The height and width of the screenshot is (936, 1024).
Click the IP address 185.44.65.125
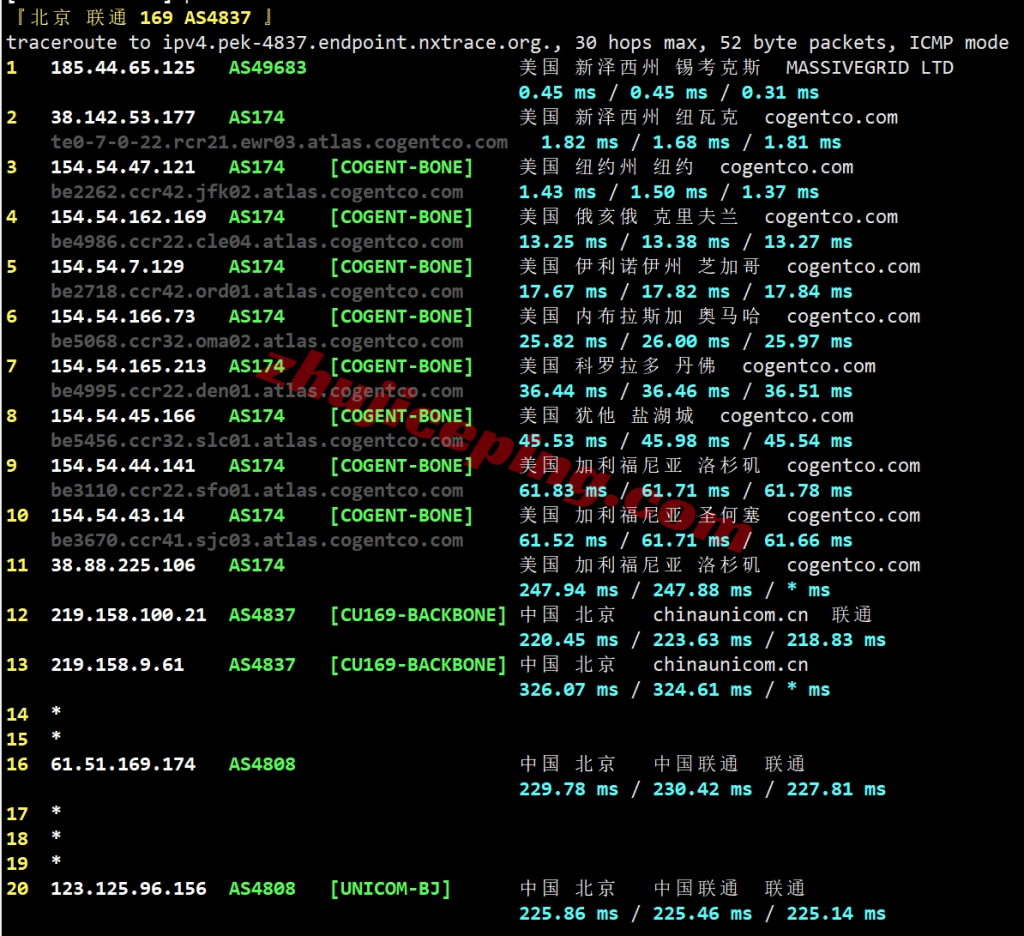tap(123, 68)
